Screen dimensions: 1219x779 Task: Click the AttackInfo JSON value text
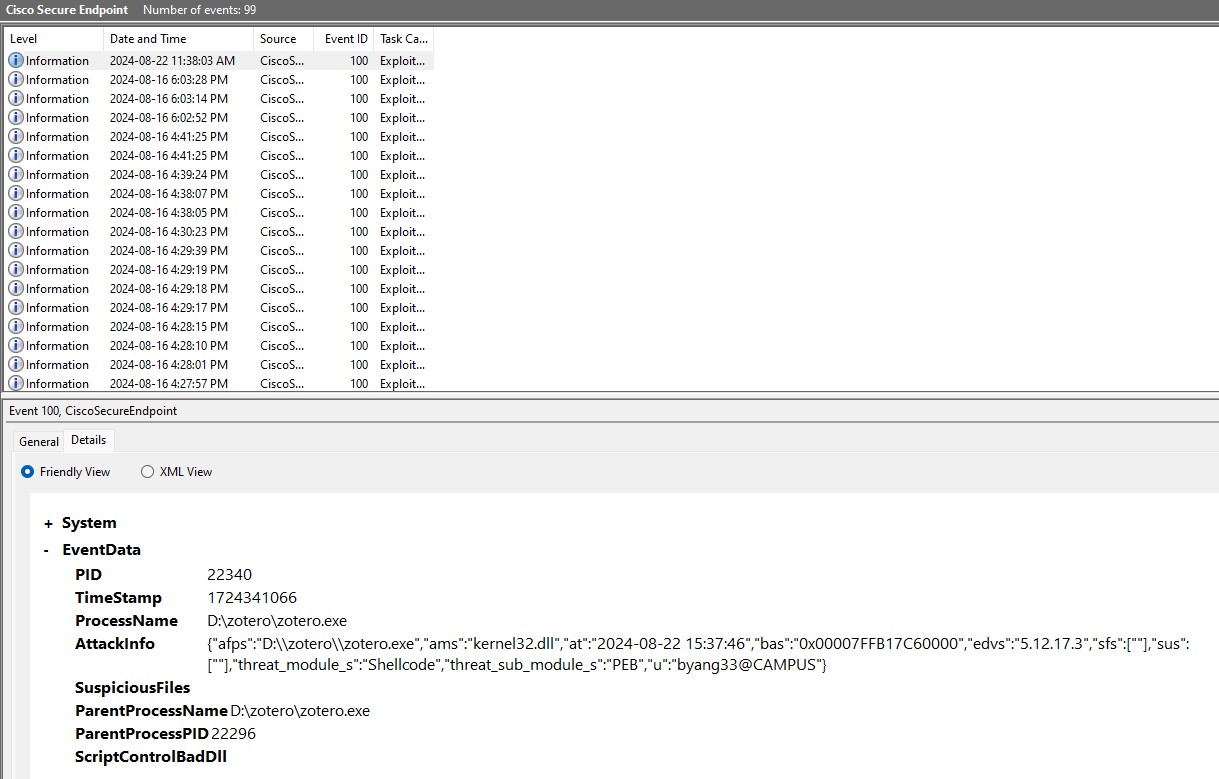point(698,655)
